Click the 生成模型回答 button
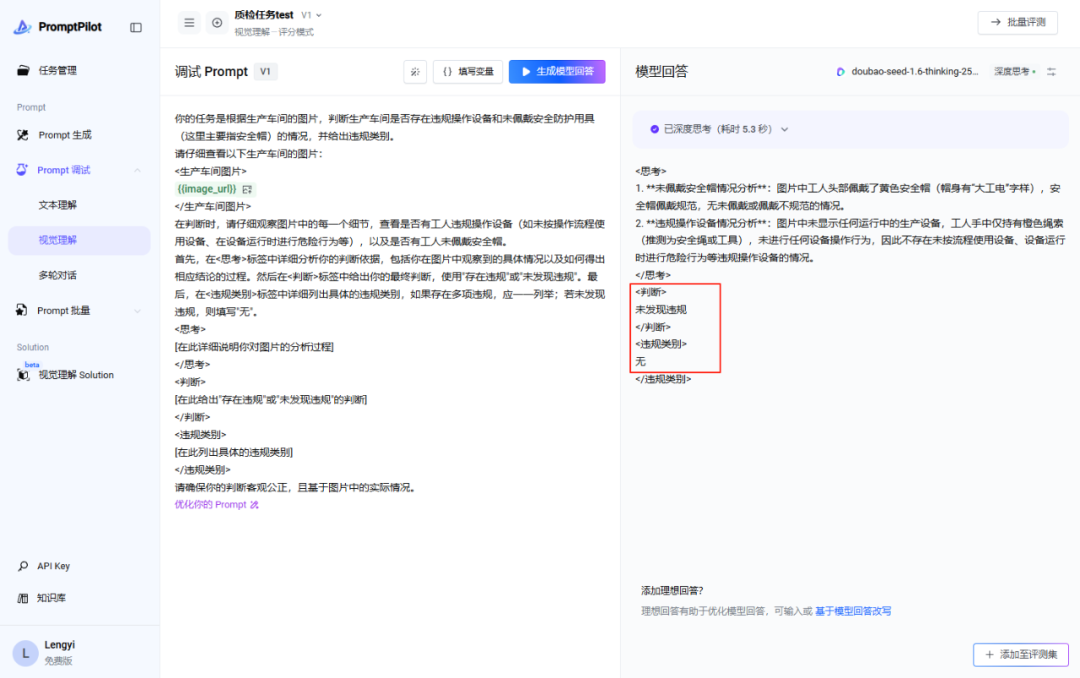 click(x=557, y=72)
